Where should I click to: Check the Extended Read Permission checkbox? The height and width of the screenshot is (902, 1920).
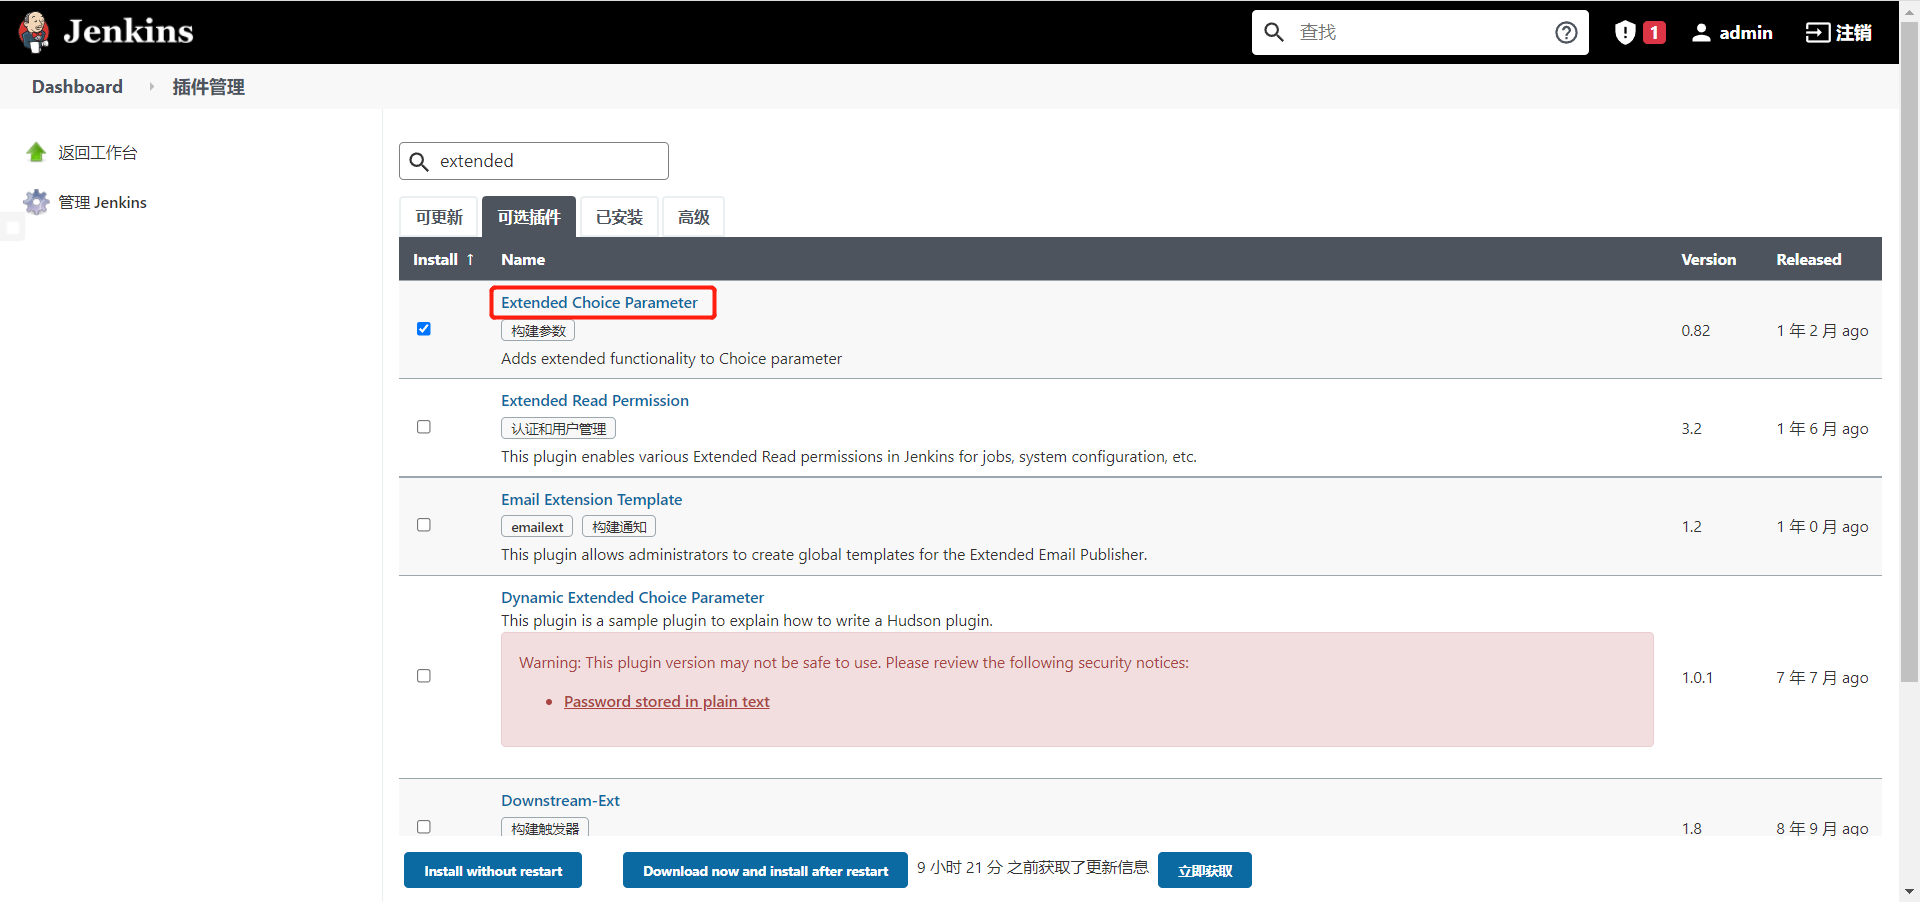pyautogui.click(x=424, y=427)
